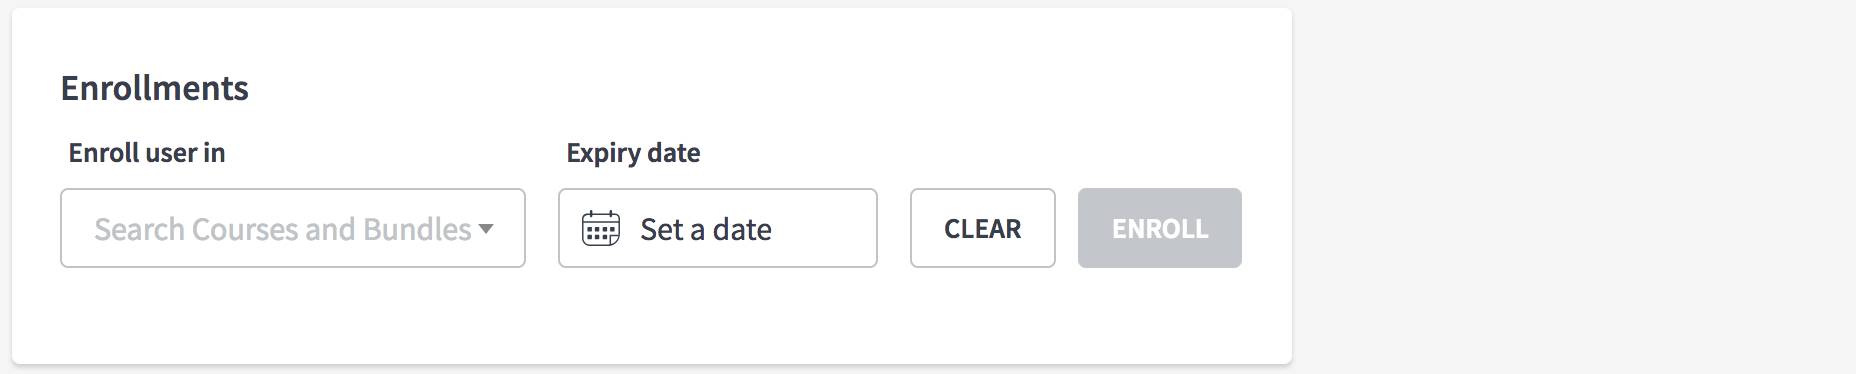Click the CLEAR button
The width and height of the screenshot is (1856, 374).
tap(983, 228)
